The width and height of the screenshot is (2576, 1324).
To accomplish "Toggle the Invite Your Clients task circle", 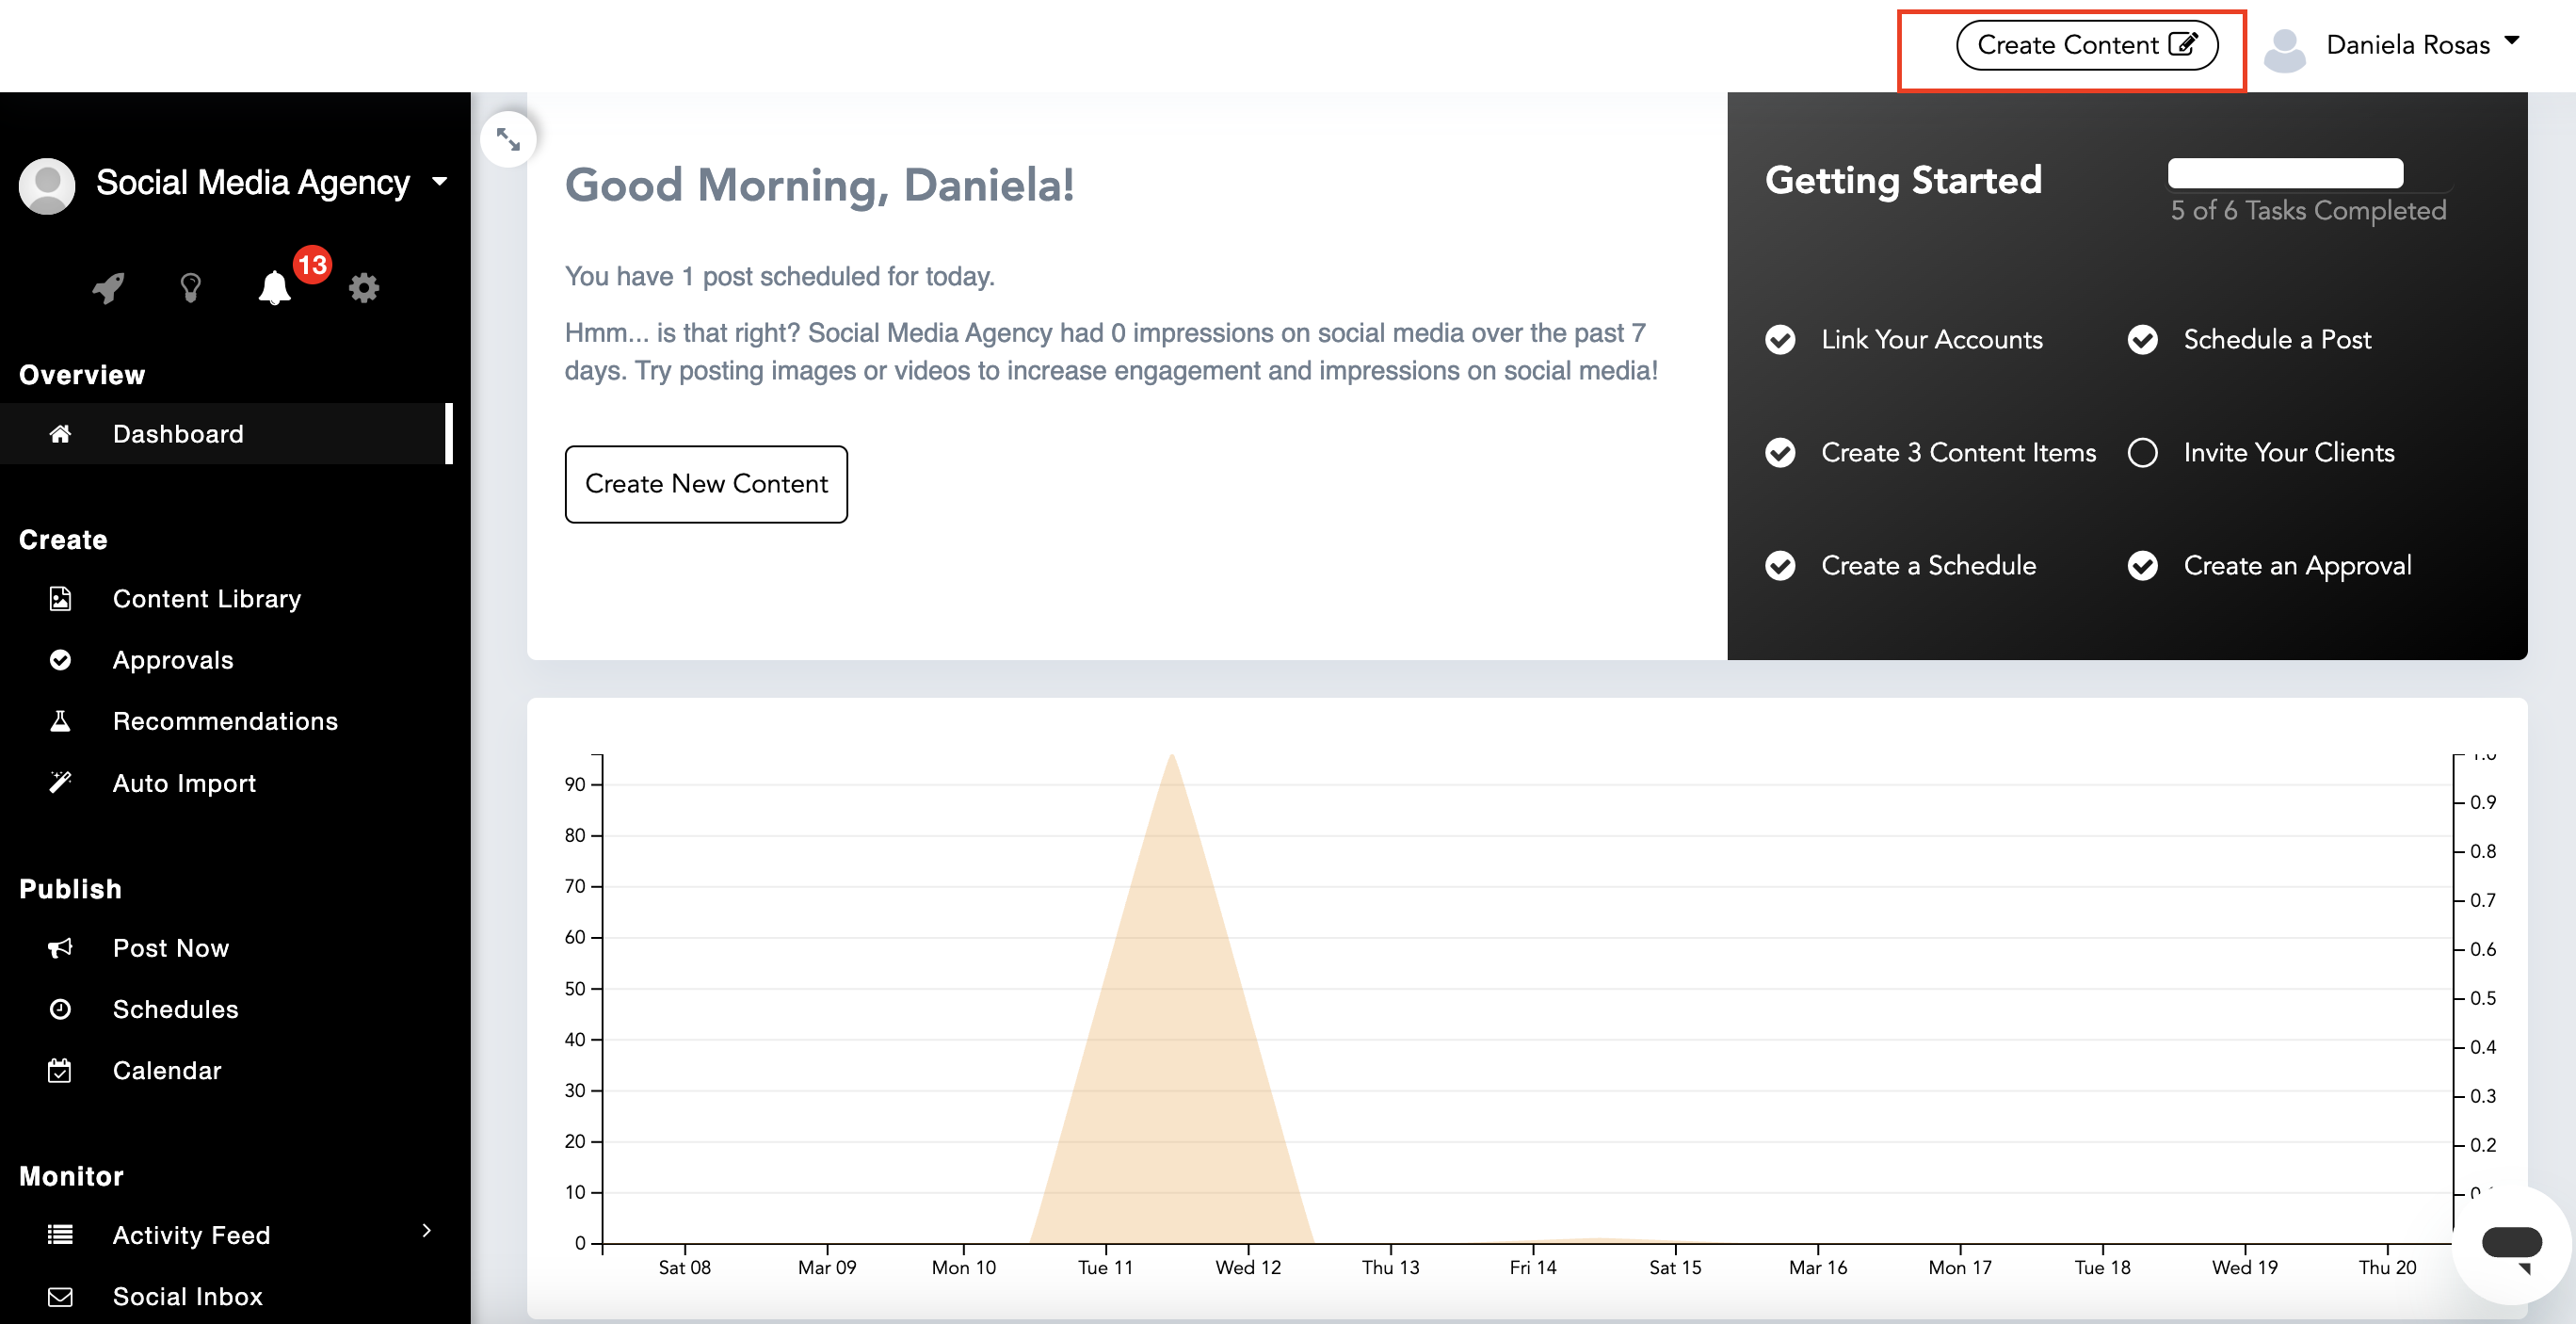I will (x=2142, y=452).
